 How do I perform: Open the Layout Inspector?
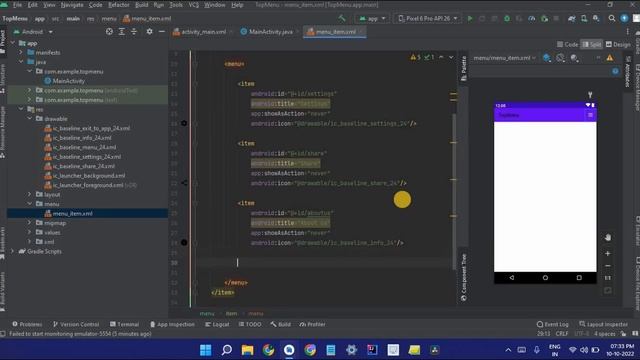(x=603, y=324)
